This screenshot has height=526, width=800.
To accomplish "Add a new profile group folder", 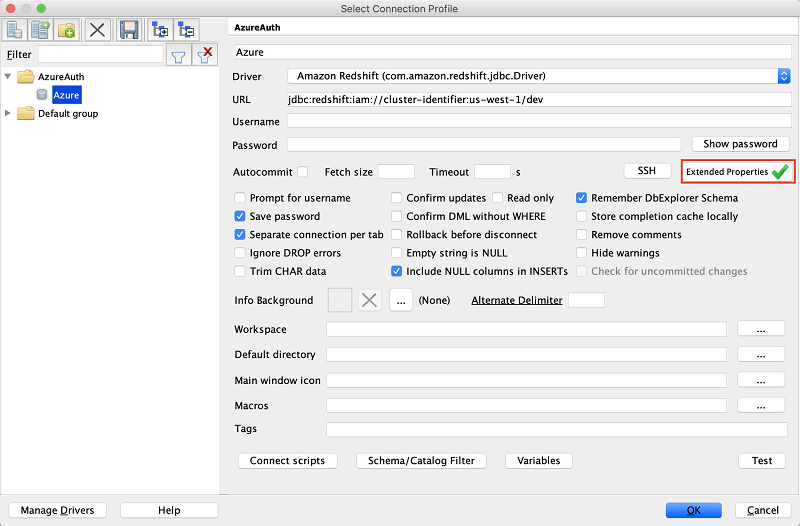I will [66, 30].
